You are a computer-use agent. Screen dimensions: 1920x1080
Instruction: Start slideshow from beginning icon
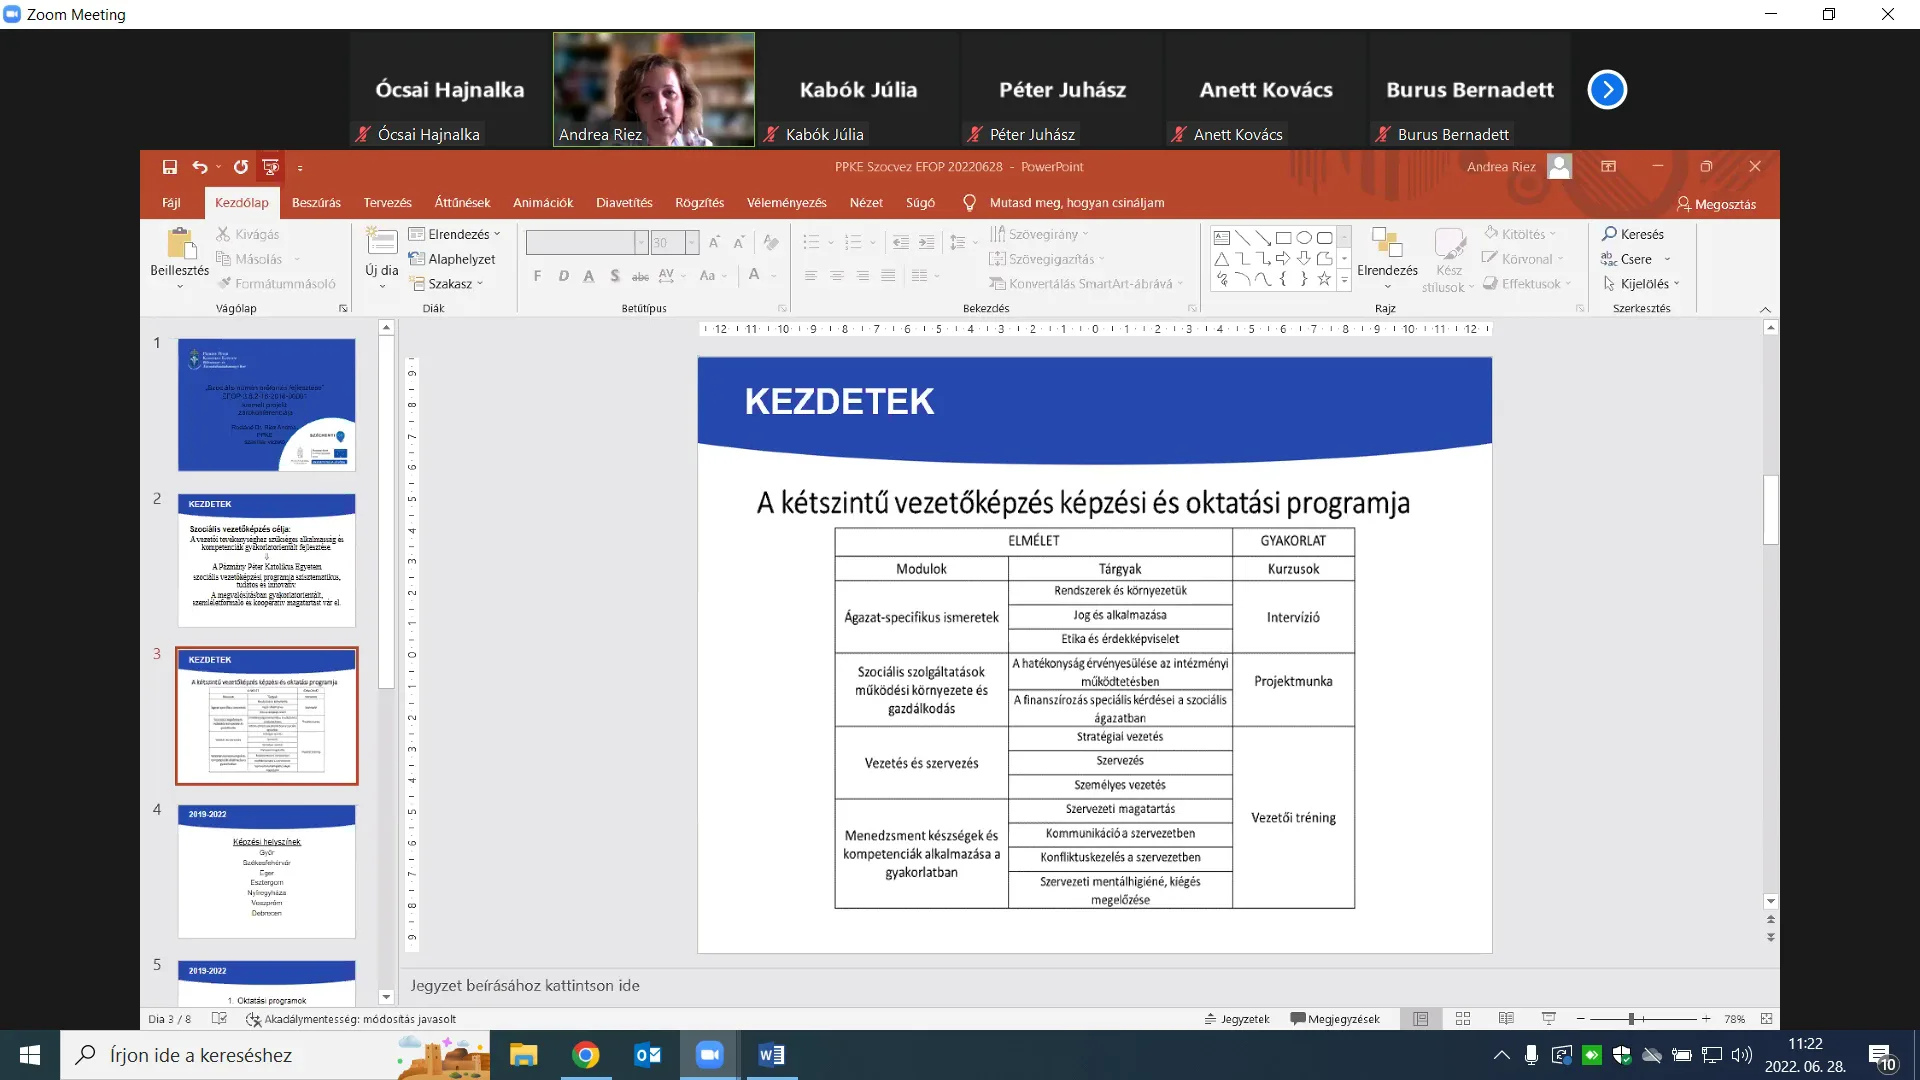click(270, 167)
